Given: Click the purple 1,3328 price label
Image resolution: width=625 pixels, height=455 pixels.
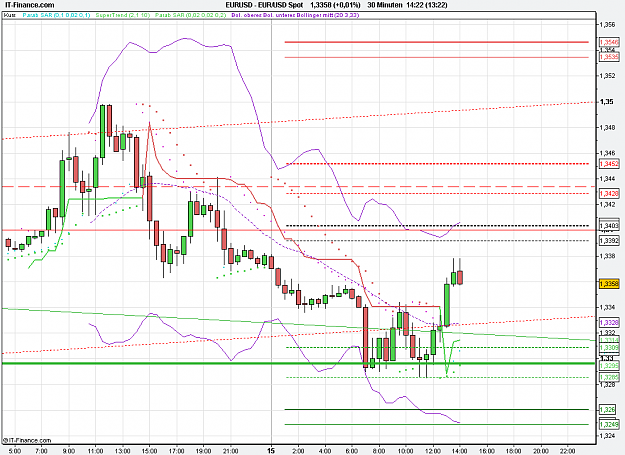Looking at the screenshot, I should (609, 322).
